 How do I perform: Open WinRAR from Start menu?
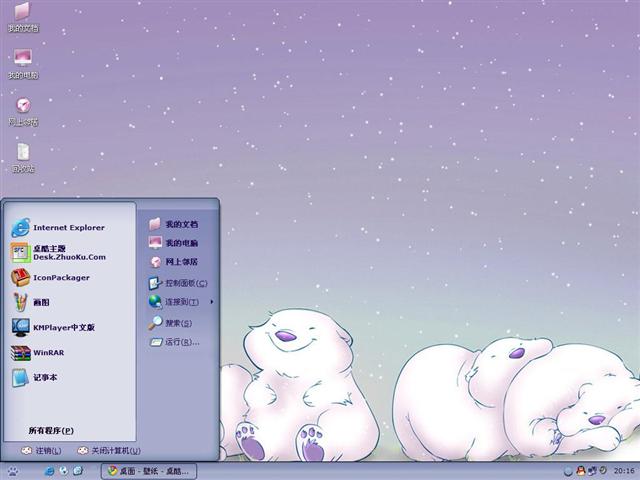[38, 353]
